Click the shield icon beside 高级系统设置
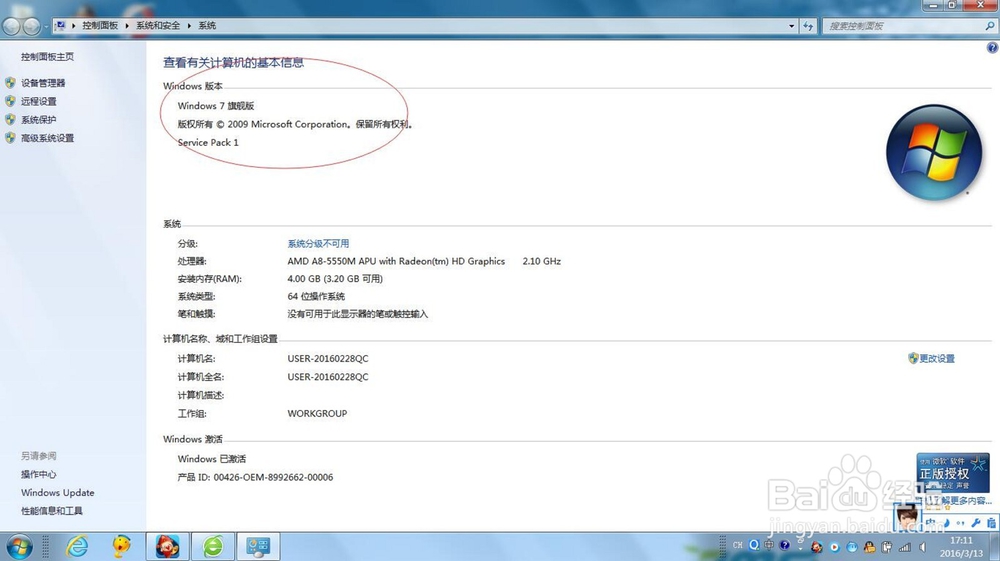The height and width of the screenshot is (561, 1000). coord(10,138)
